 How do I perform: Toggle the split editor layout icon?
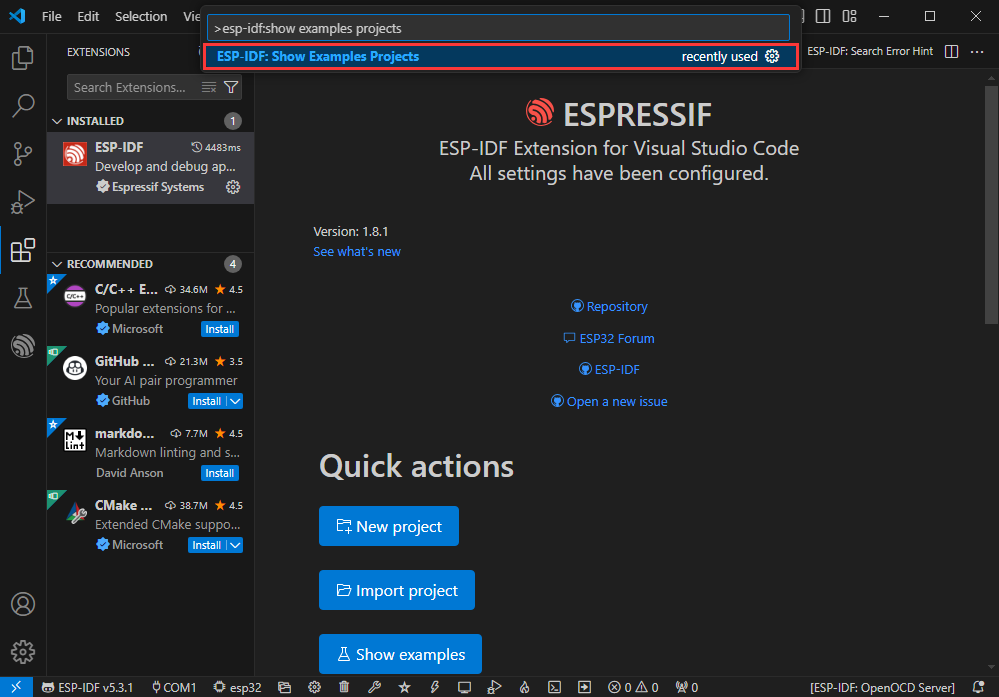[x=951, y=51]
